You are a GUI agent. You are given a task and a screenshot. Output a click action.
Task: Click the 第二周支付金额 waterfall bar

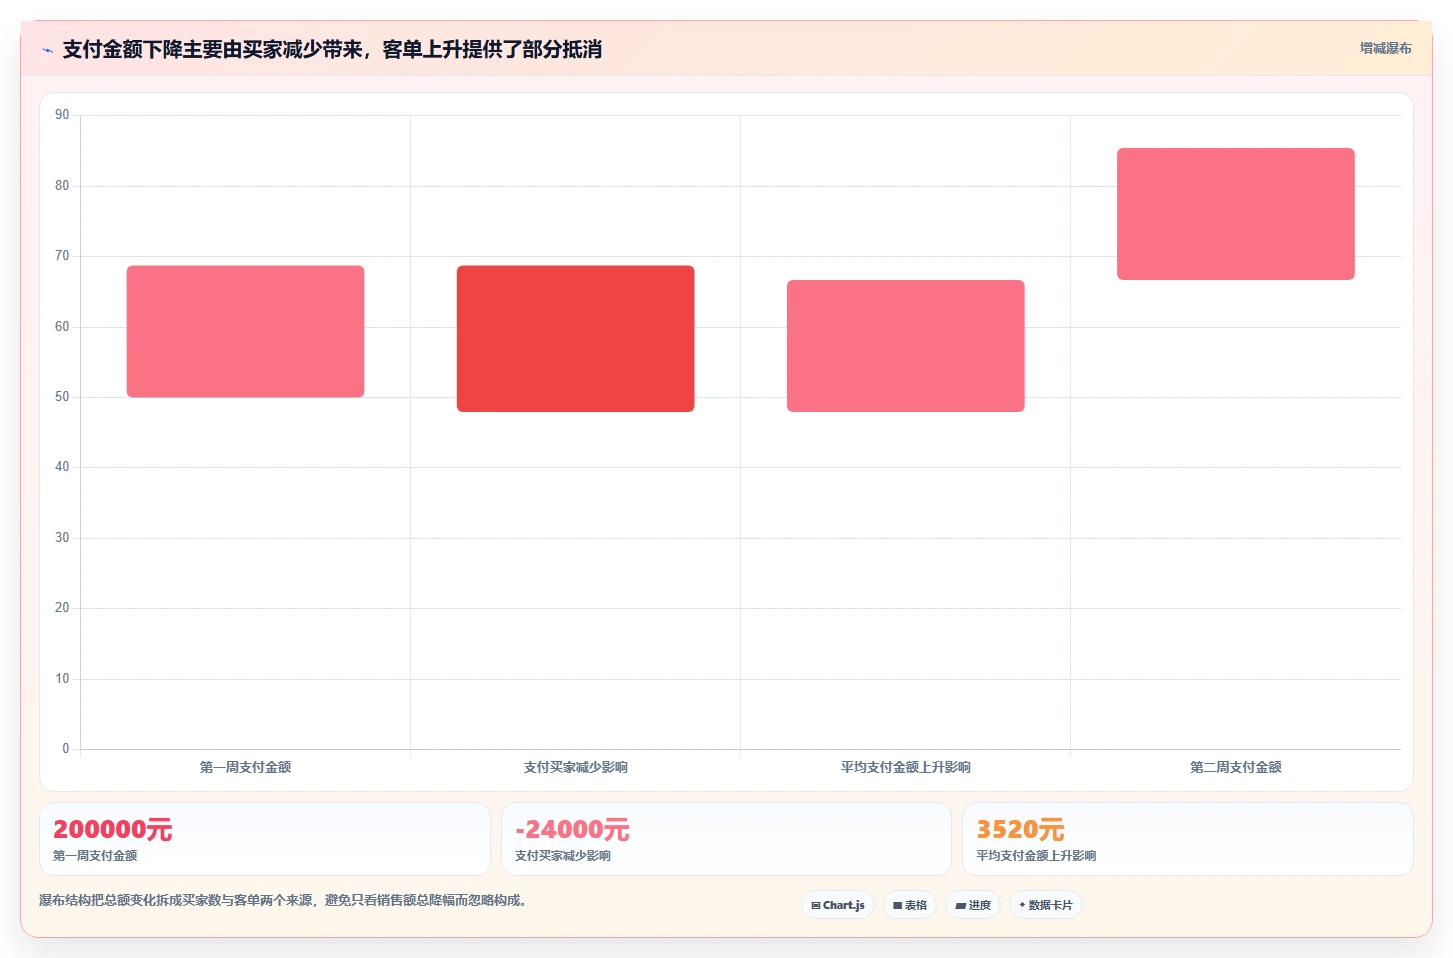pos(1235,214)
